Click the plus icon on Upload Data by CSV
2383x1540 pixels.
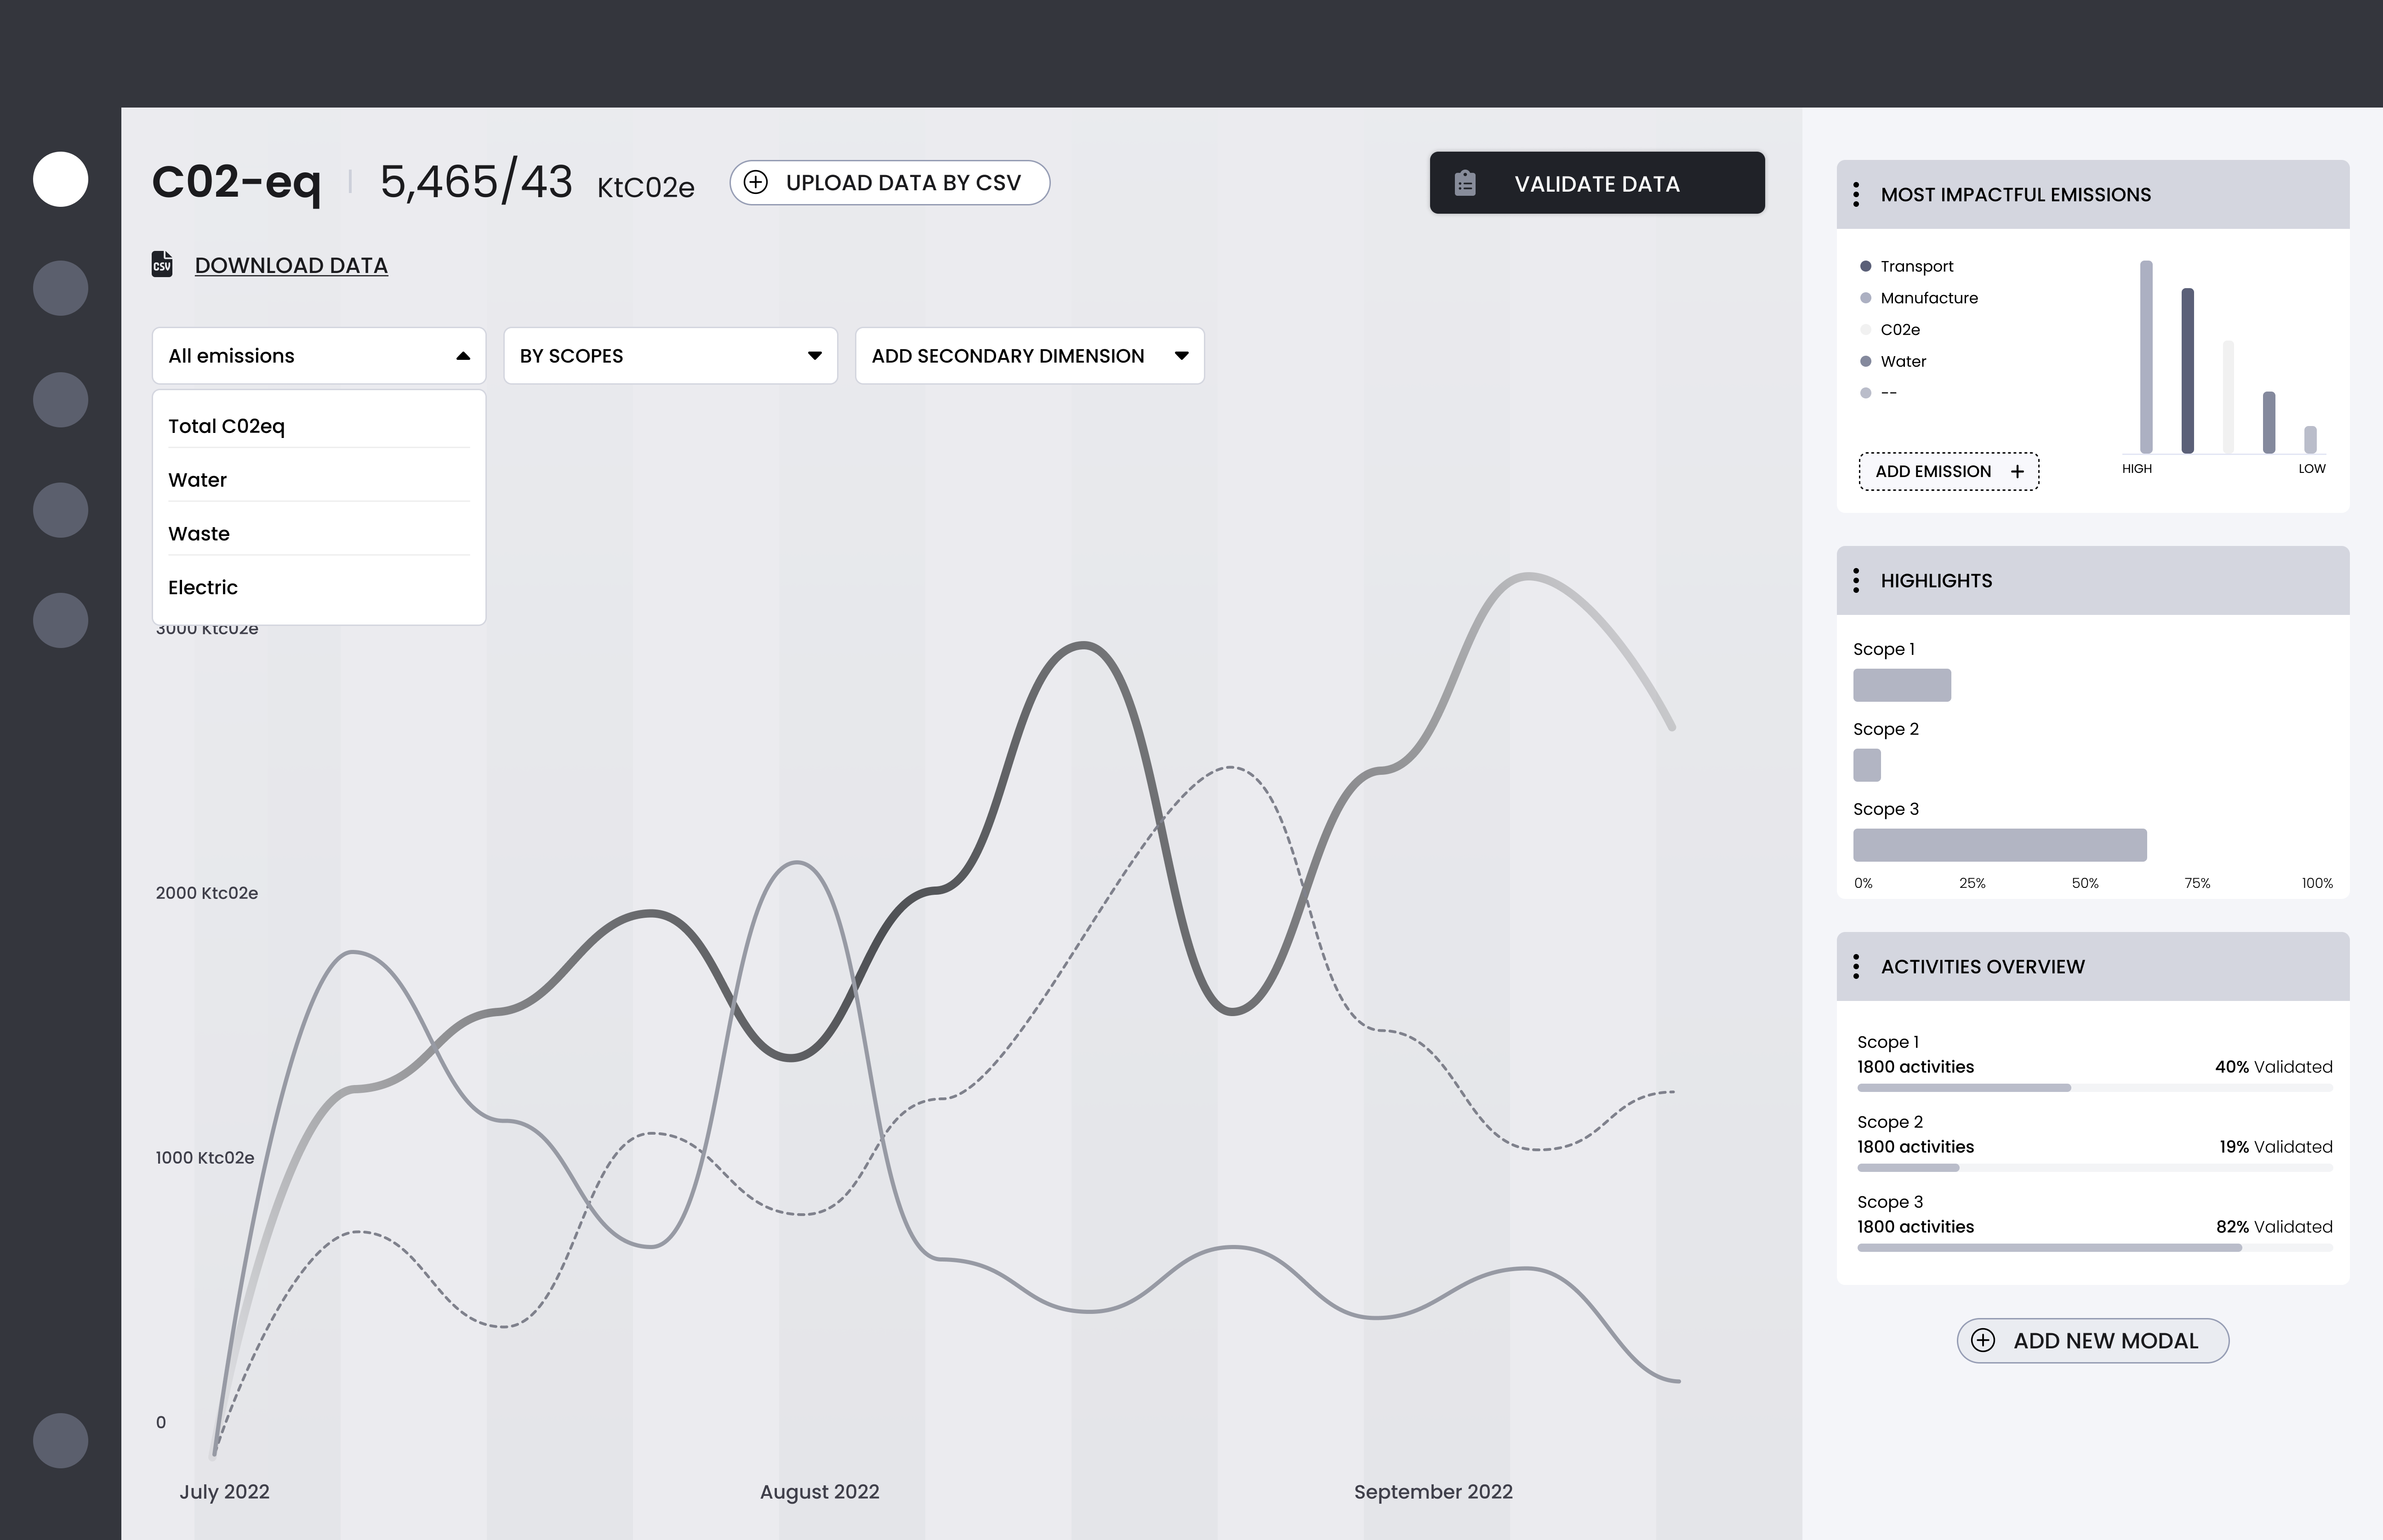[x=757, y=182]
